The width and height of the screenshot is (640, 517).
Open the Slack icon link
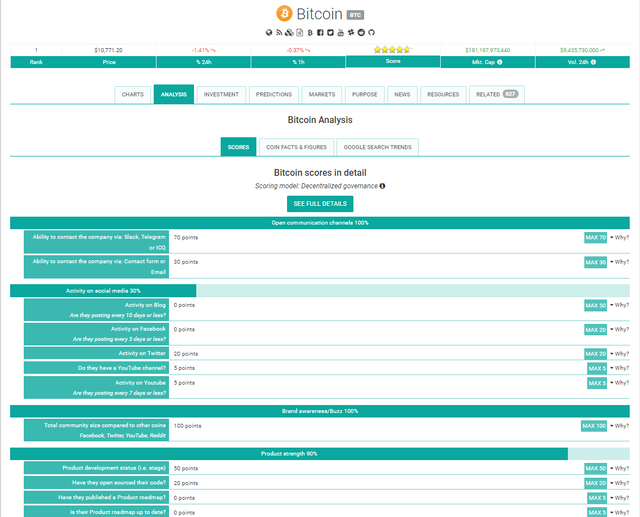click(351, 33)
